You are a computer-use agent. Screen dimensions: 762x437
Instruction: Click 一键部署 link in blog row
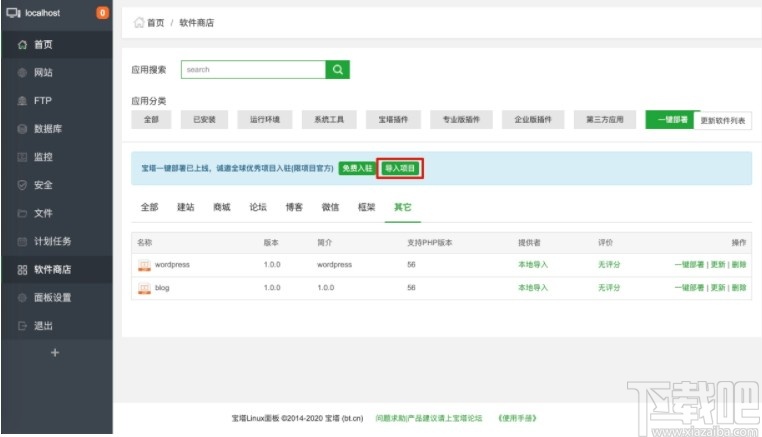689,288
